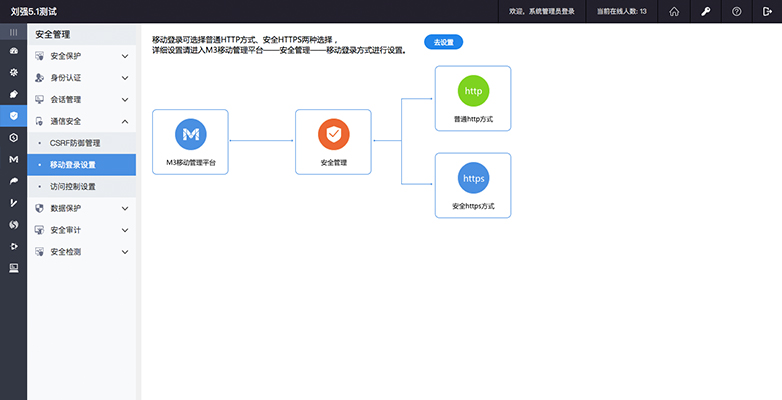Click the hexagon icon in dark sidebar
This screenshot has width=782, height=400.
(13, 138)
